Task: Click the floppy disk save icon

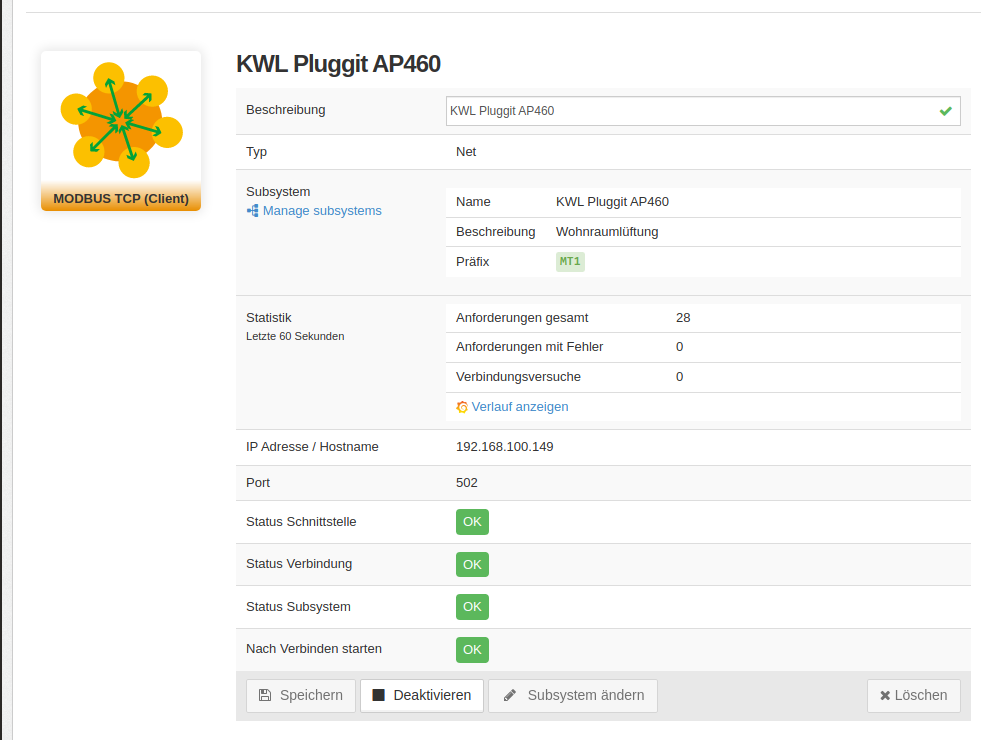Action: (x=265, y=695)
